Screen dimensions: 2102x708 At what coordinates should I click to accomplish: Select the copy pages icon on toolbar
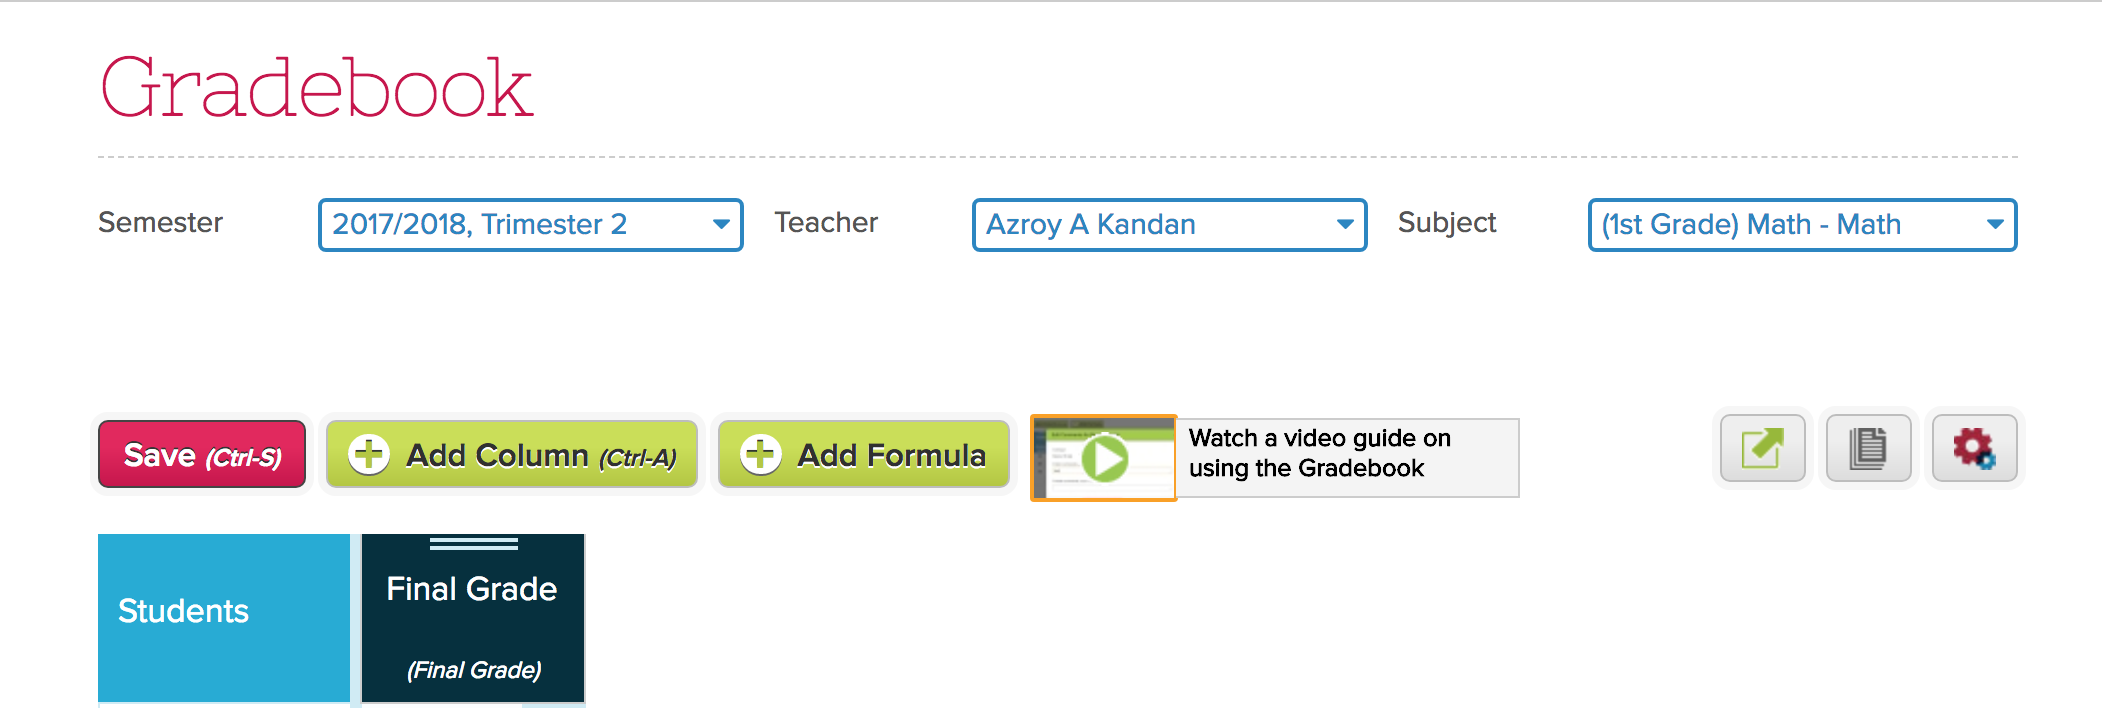(1866, 449)
